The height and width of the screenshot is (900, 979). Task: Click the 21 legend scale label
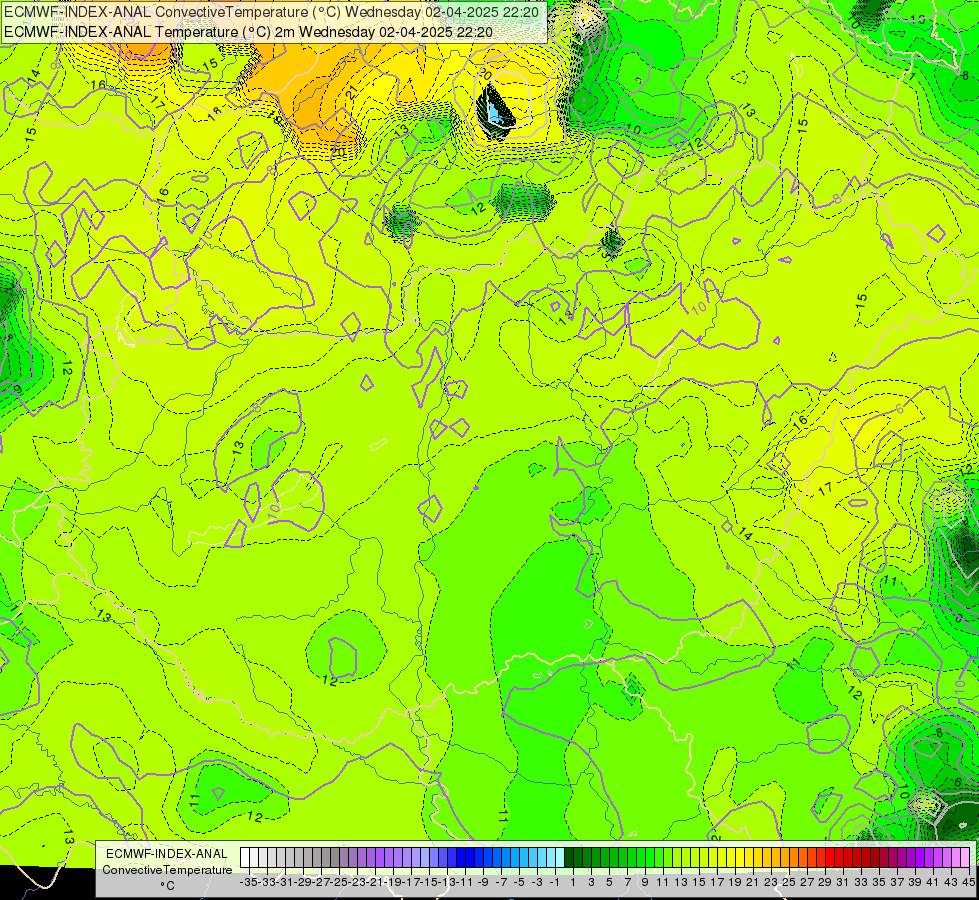click(x=752, y=882)
